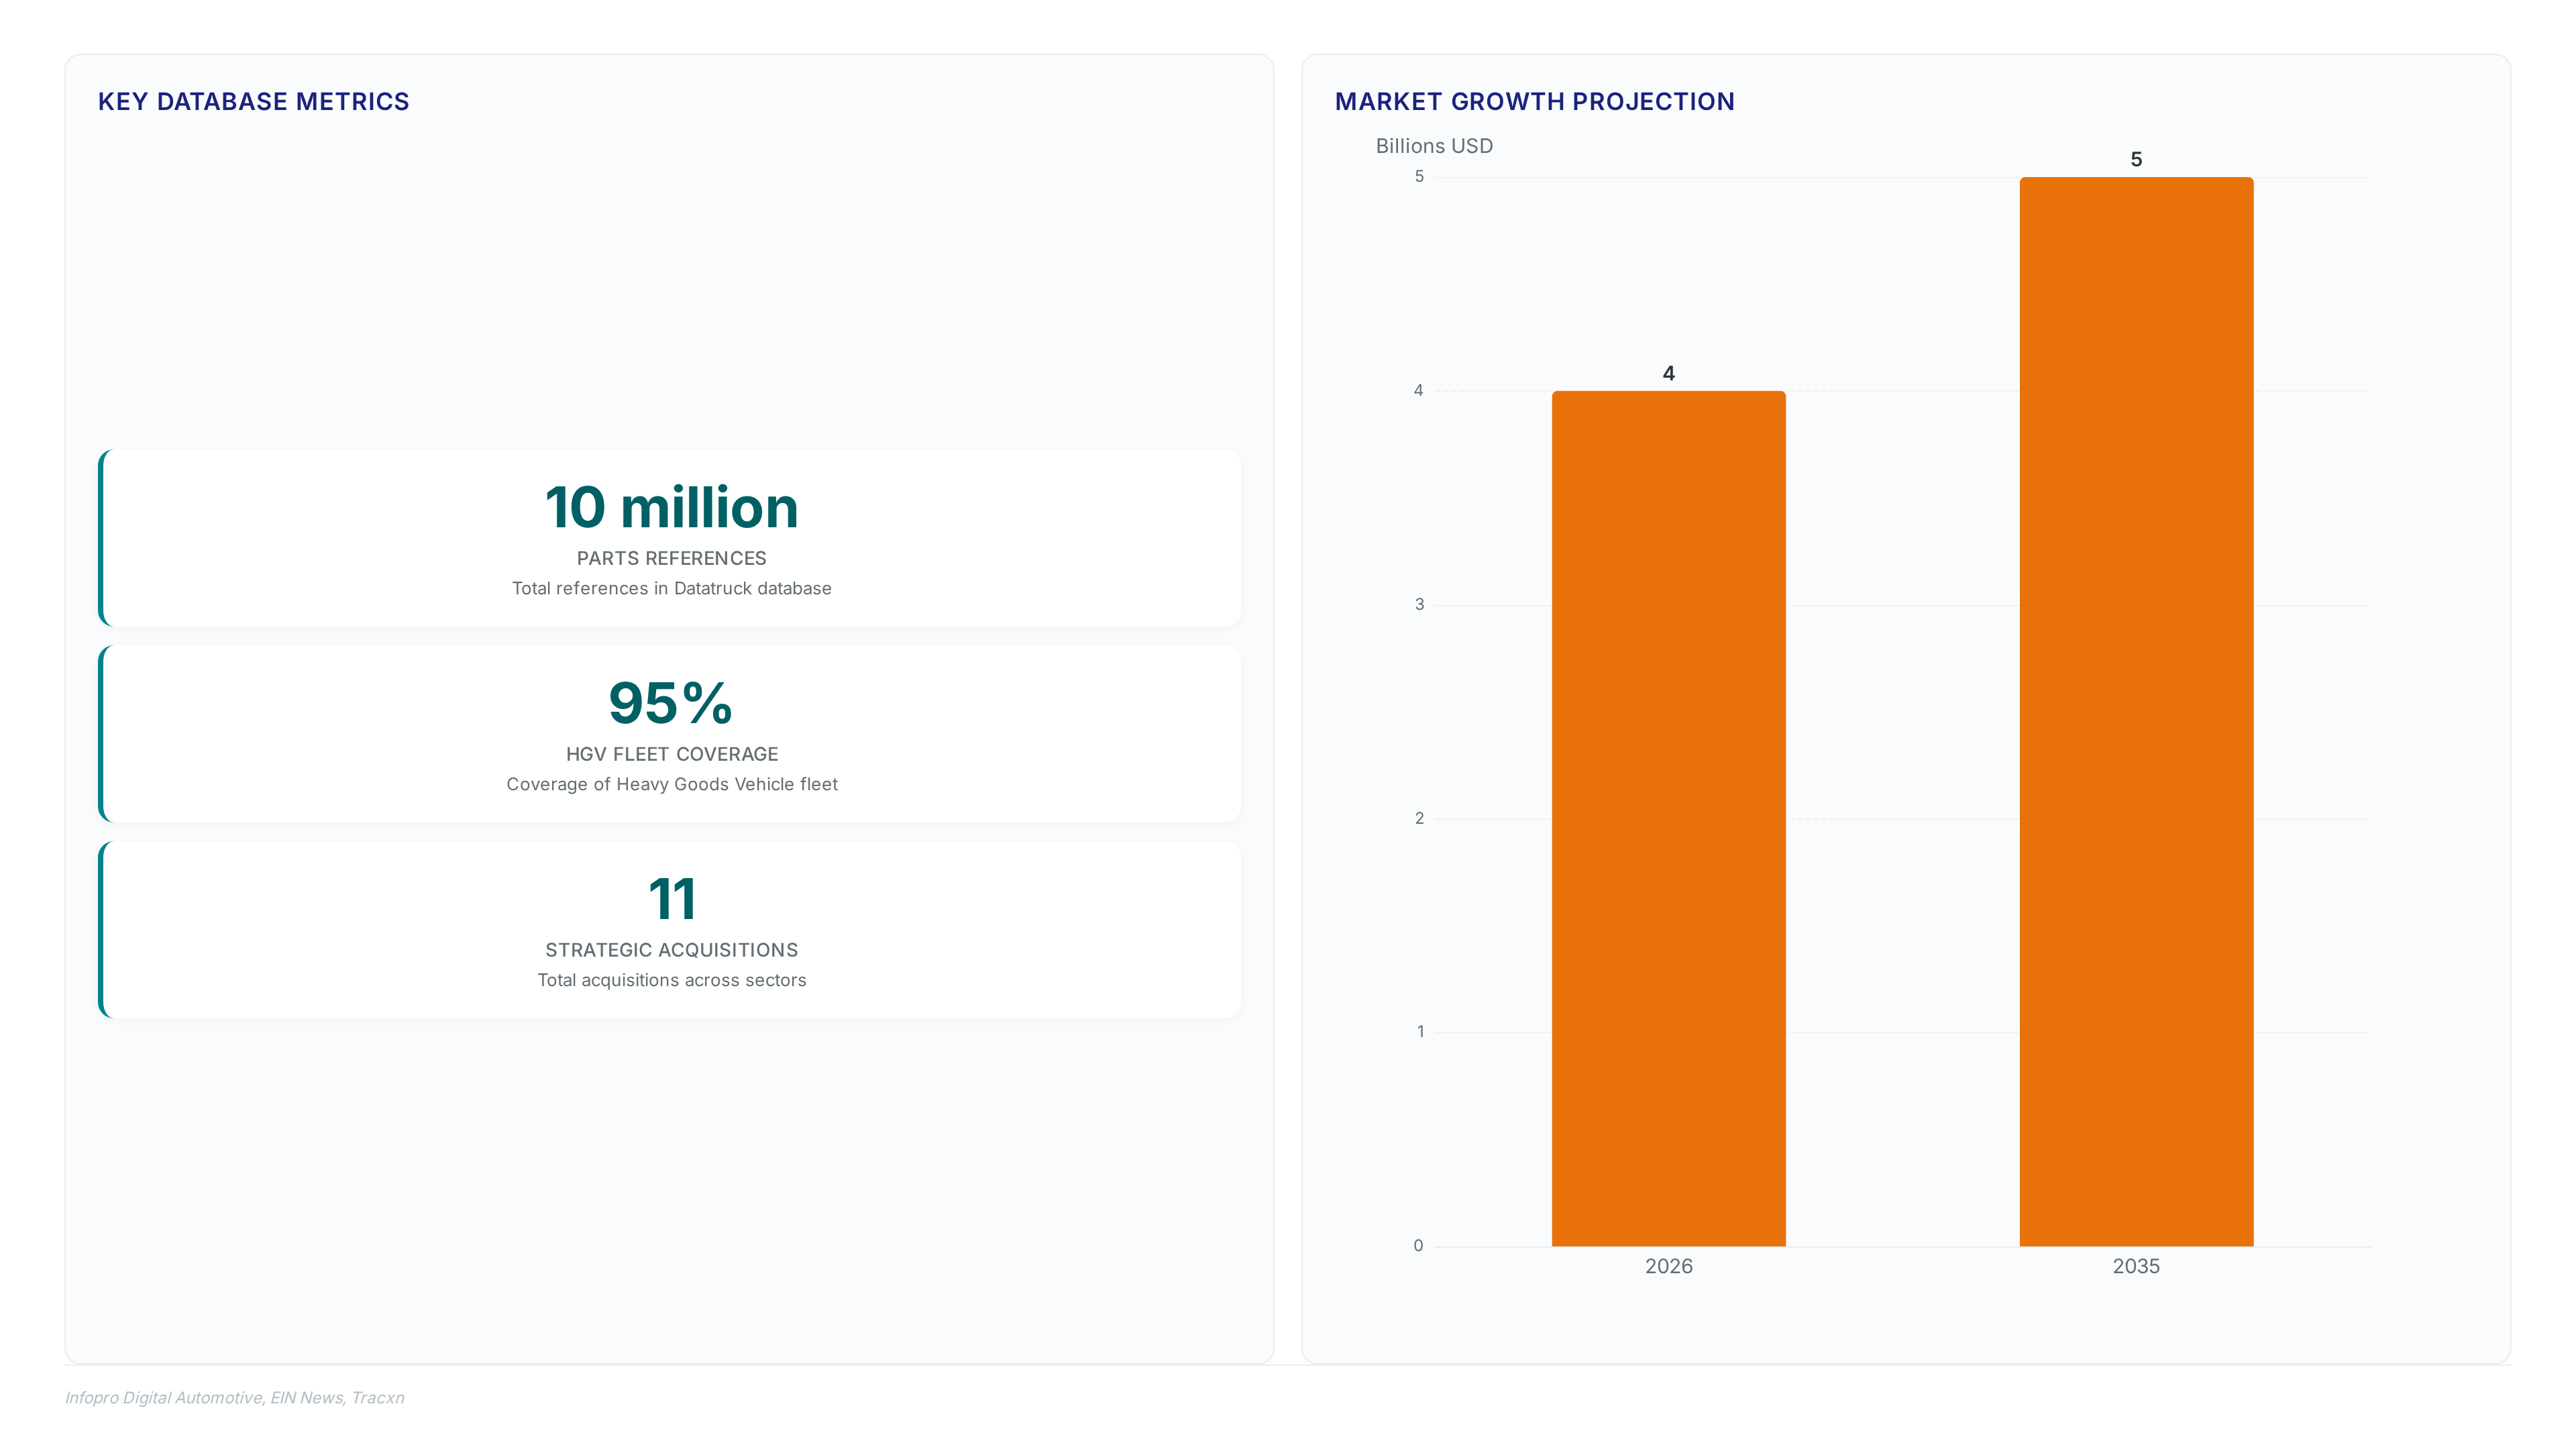Click the Strategic Acquisitions label
Viewport: 2576px width, 1449px height.
[671, 950]
